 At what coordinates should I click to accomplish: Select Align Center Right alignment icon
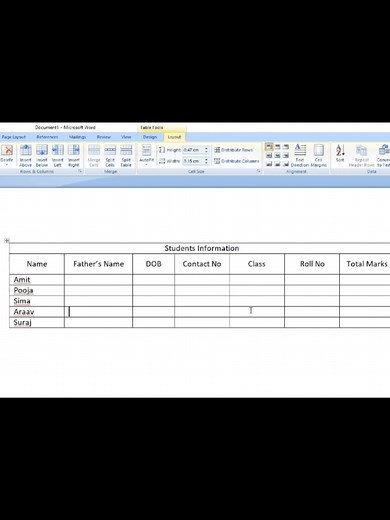[286, 155]
